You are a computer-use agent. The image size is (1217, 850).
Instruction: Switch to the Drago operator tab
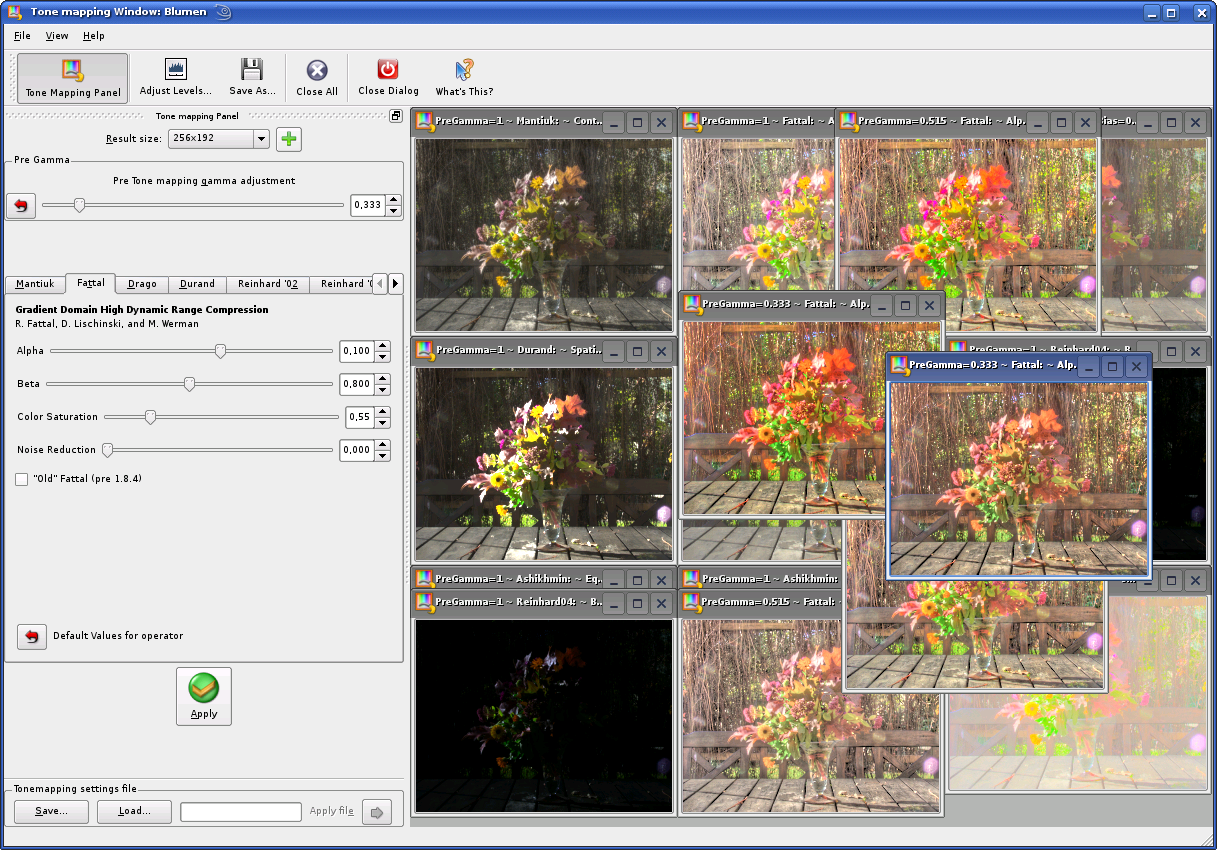tap(141, 284)
